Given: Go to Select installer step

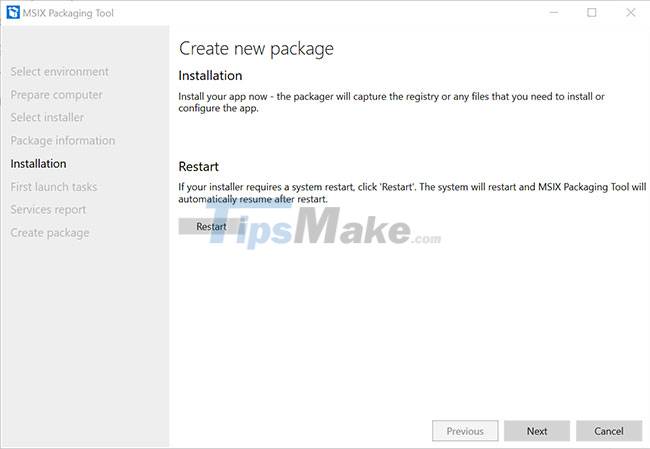Looking at the screenshot, I should [47, 118].
